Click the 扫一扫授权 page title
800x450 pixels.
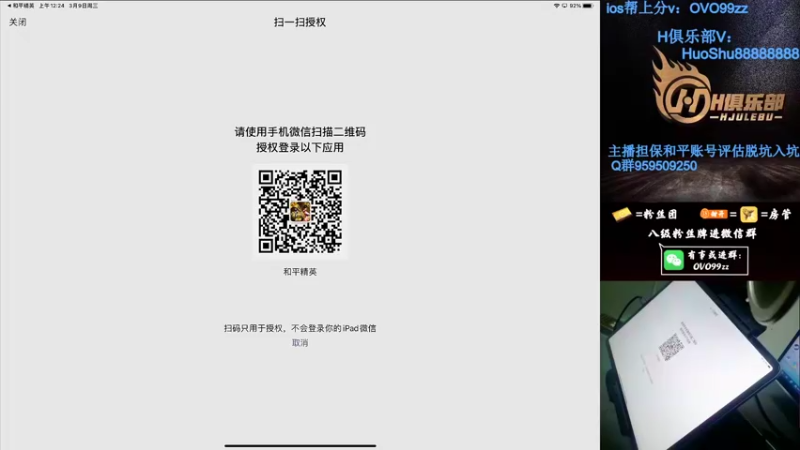[300, 22]
